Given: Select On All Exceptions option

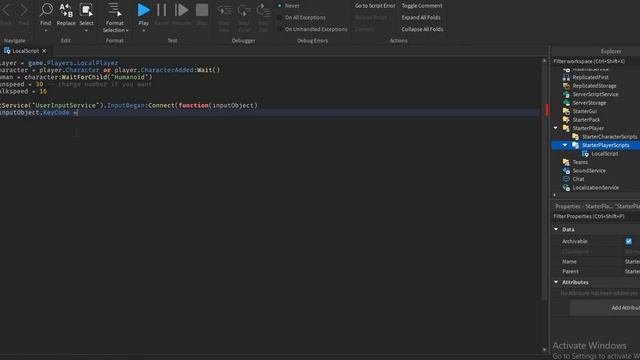Looking at the screenshot, I should (280, 18).
